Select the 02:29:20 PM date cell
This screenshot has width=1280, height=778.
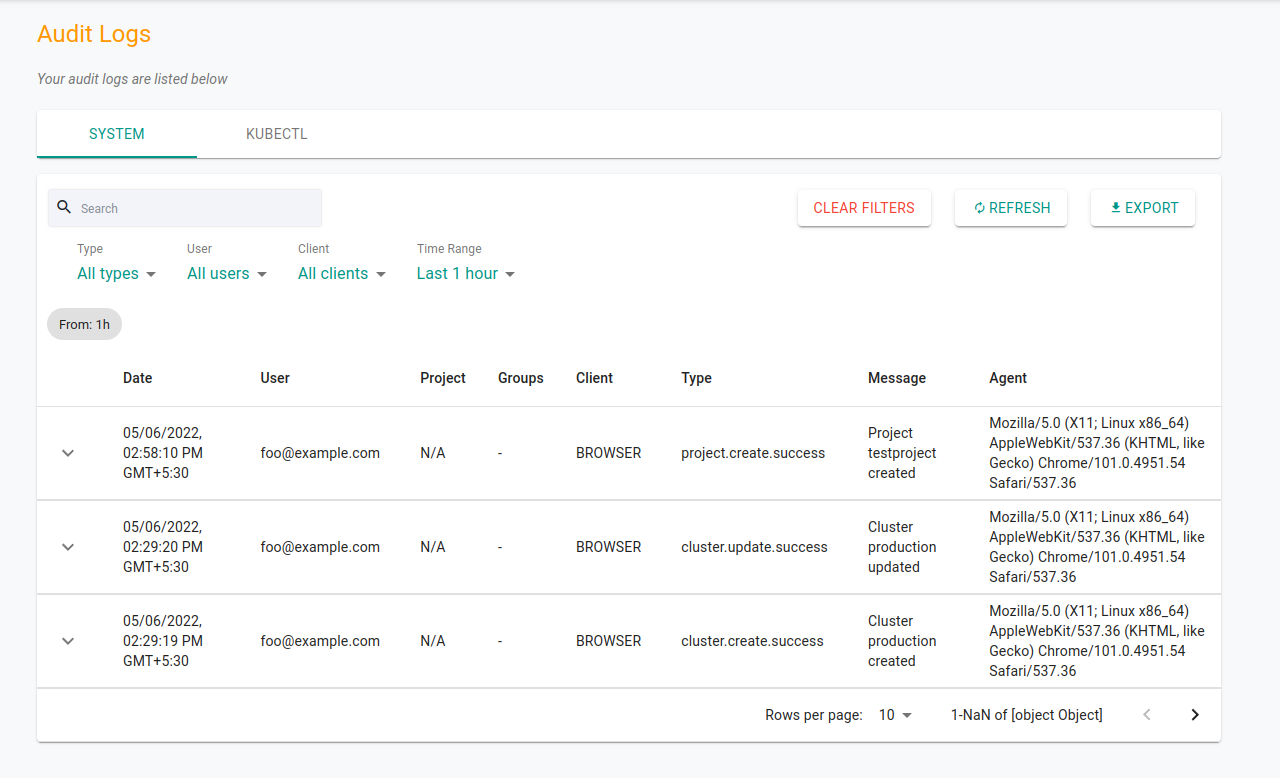[x=163, y=547]
